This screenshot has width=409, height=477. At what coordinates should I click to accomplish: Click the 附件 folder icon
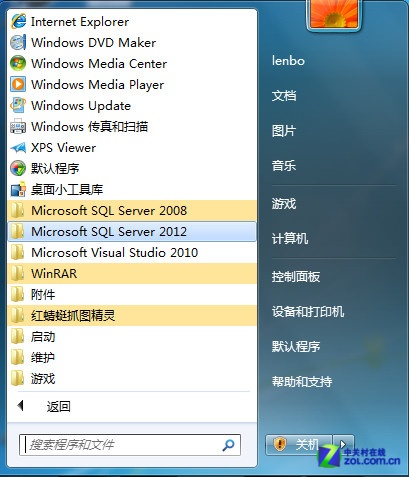17,294
